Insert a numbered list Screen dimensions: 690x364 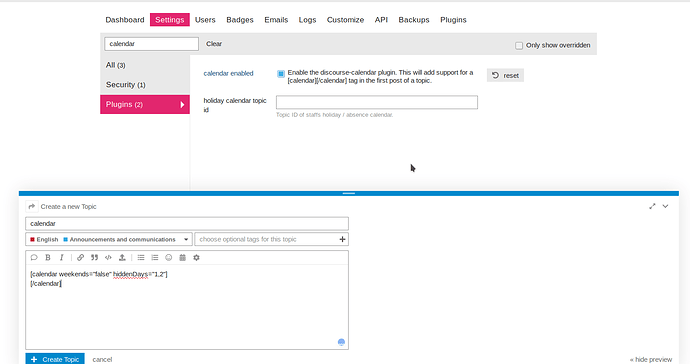coord(155,257)
